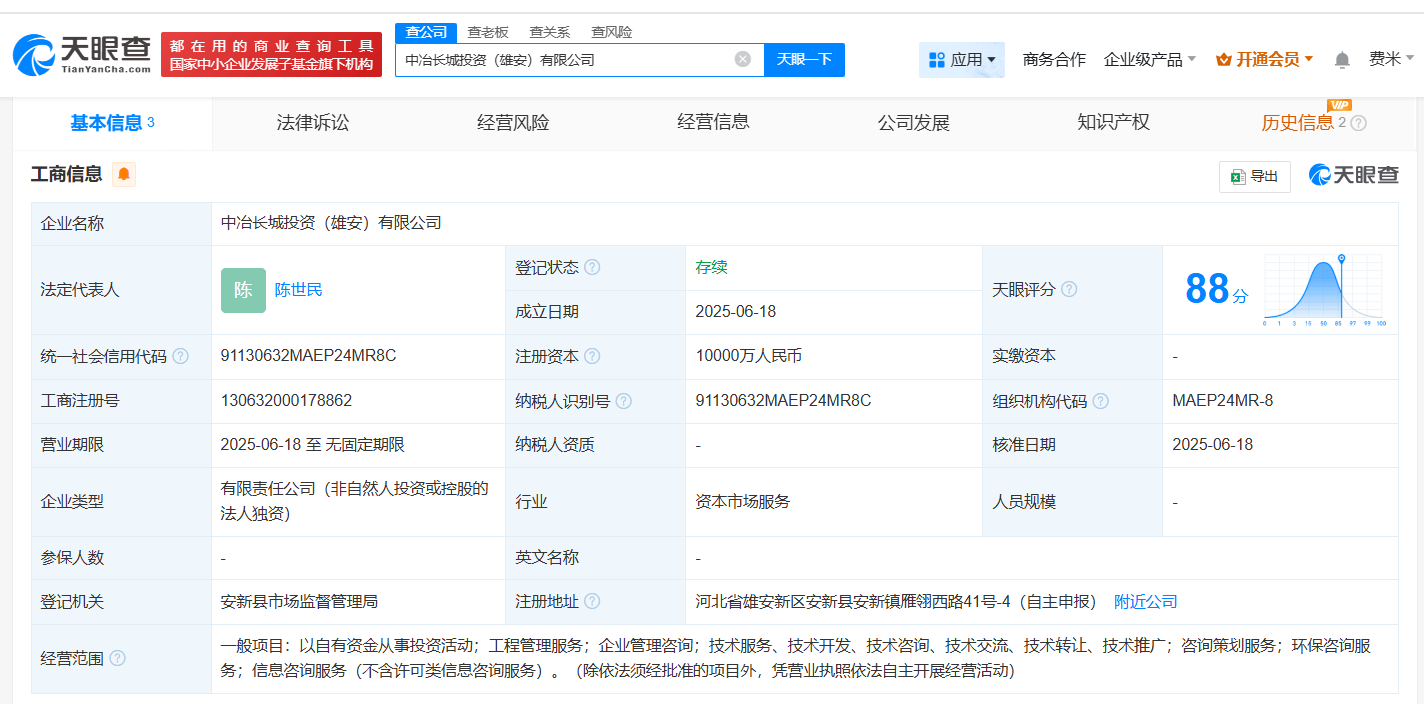The width and height of the screenshot is (1424, 704).
Task: Click into the company search input field
Action: (x=565, y=60)
